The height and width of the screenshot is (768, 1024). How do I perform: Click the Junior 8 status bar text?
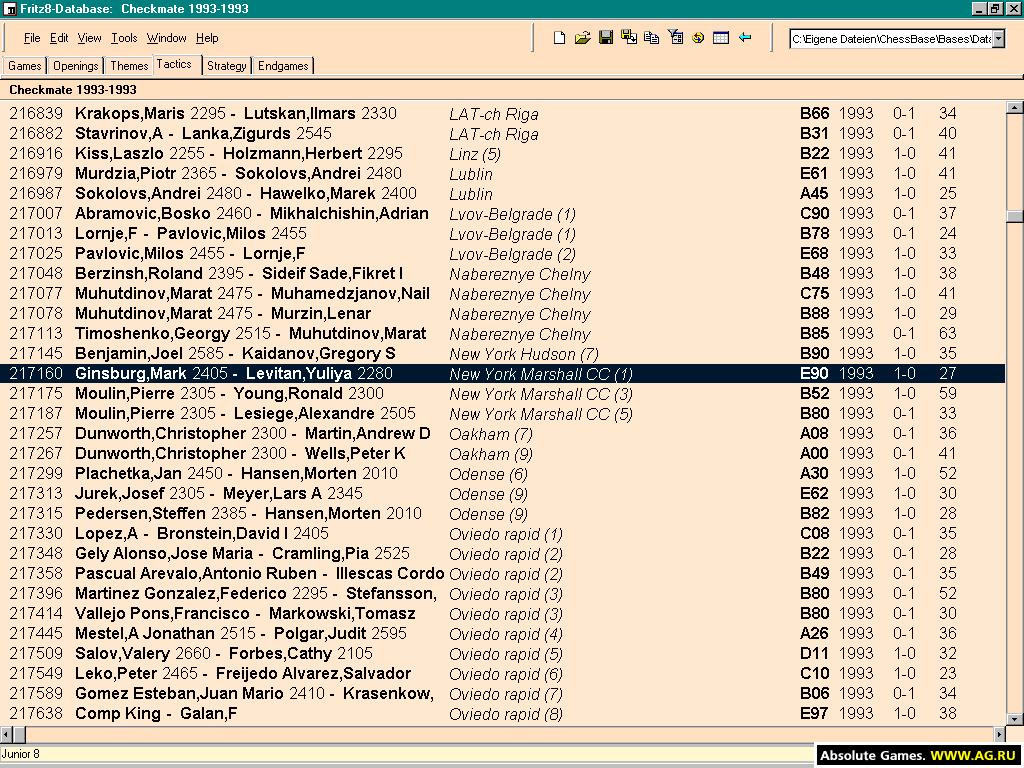tap(20, 754)
